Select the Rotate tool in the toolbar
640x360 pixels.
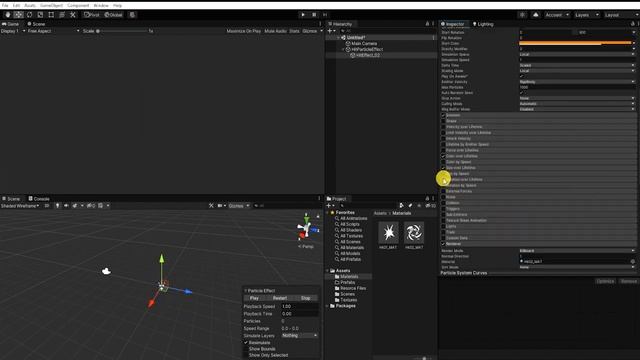[x=29, y=15]
